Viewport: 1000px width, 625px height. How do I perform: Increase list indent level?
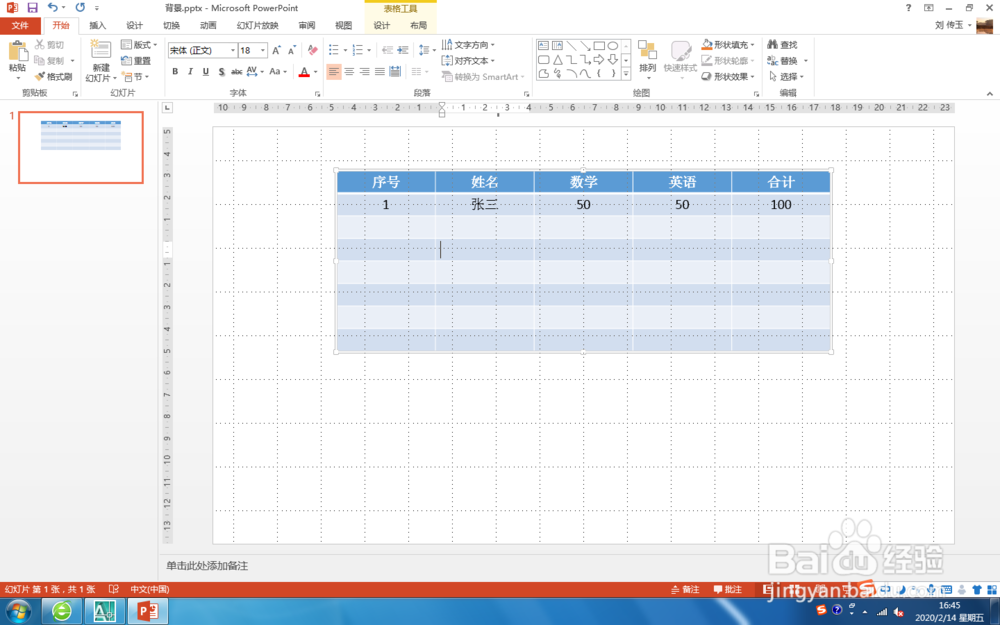pos(403,50)
